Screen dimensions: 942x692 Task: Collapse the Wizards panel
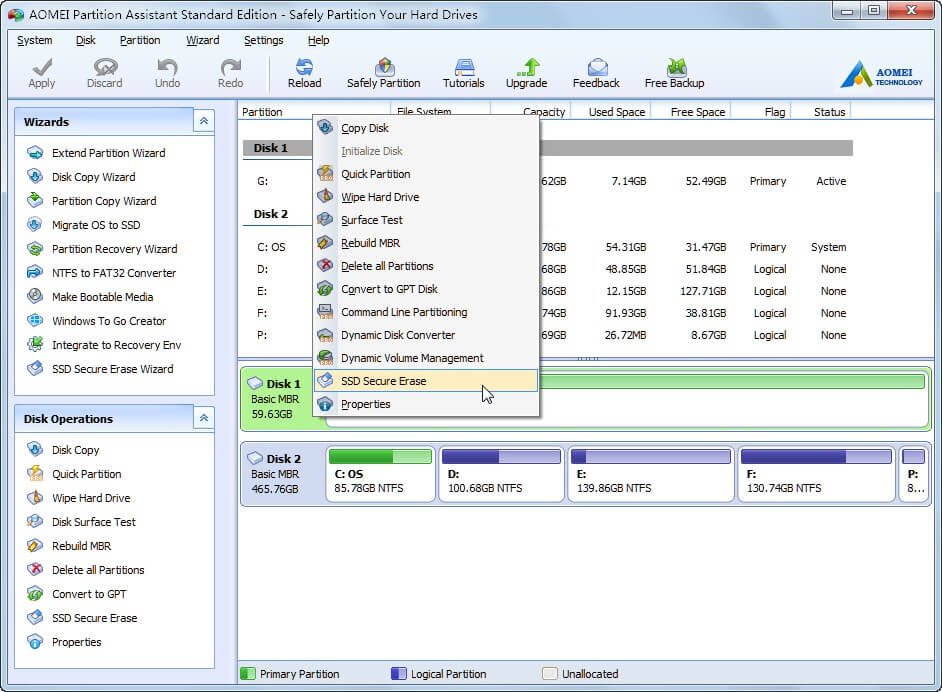point(204,121)
